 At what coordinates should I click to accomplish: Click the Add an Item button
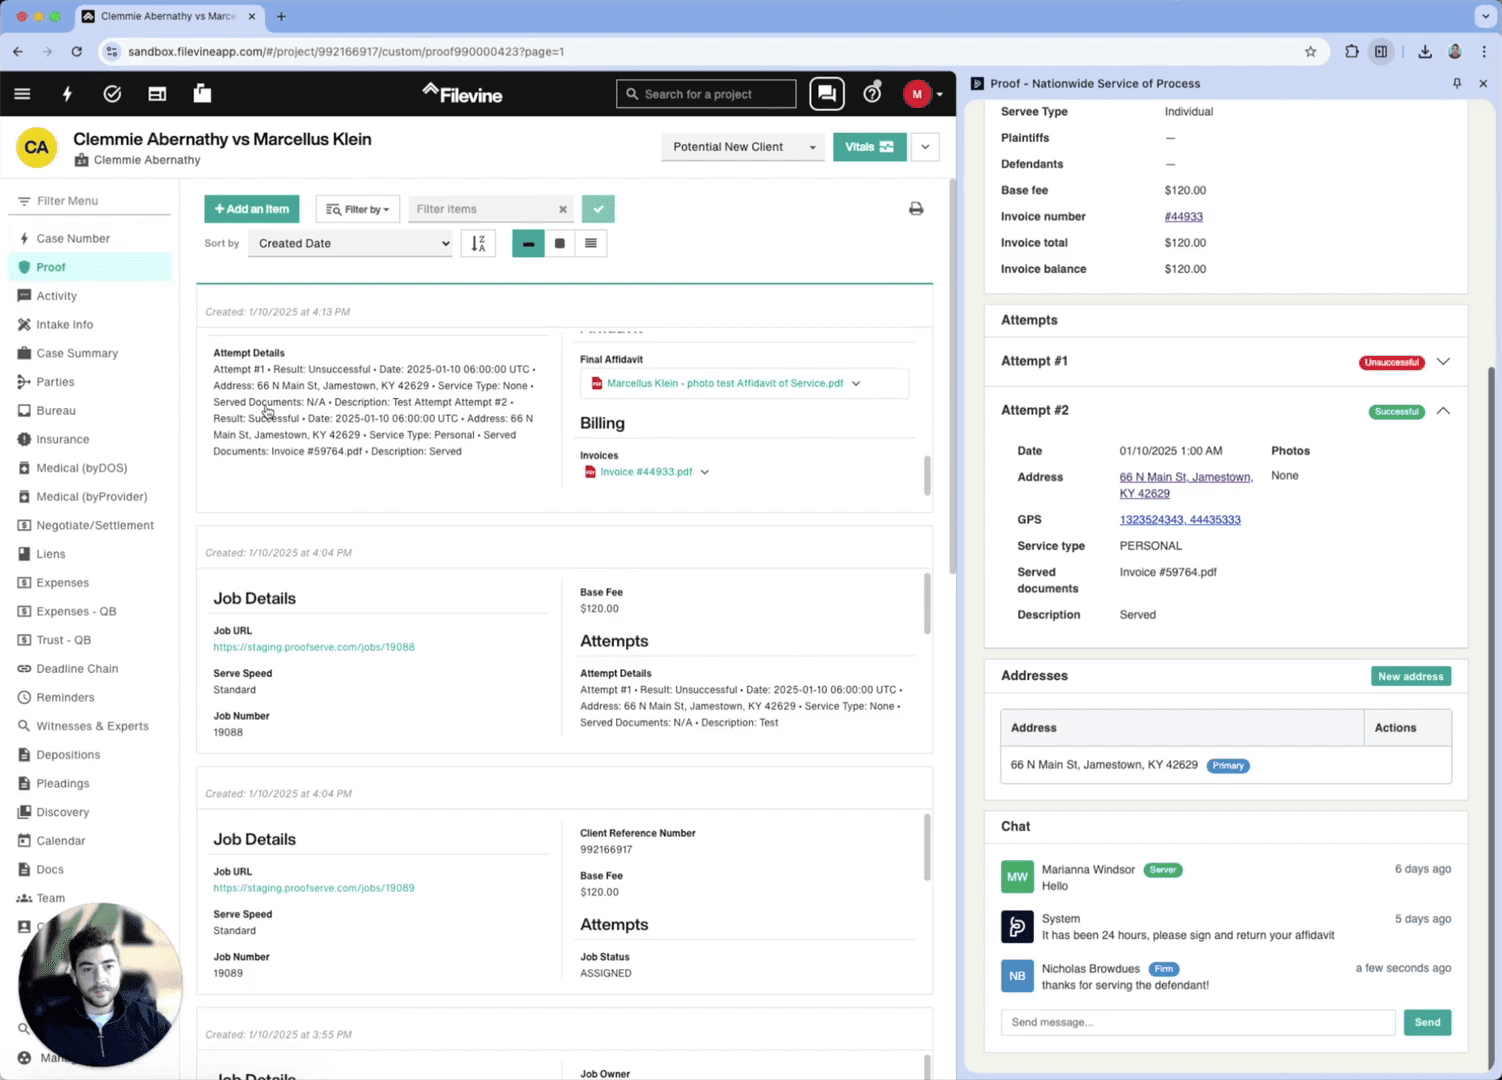[252, 209]
